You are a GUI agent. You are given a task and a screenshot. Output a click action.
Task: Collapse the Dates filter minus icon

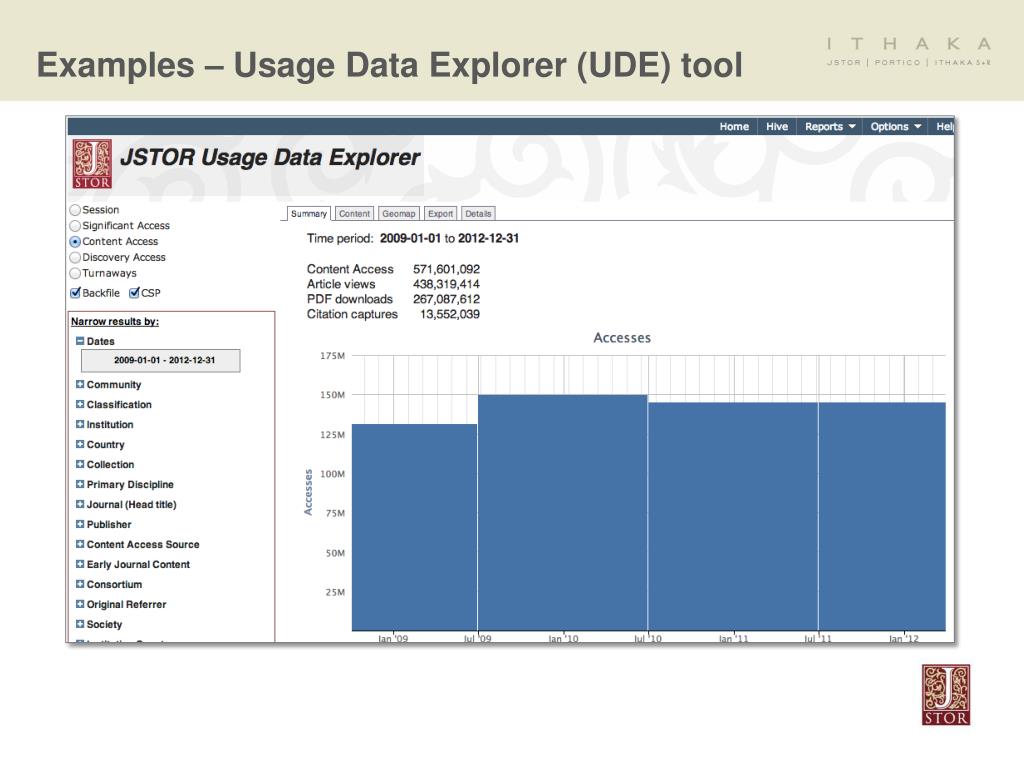80,342
